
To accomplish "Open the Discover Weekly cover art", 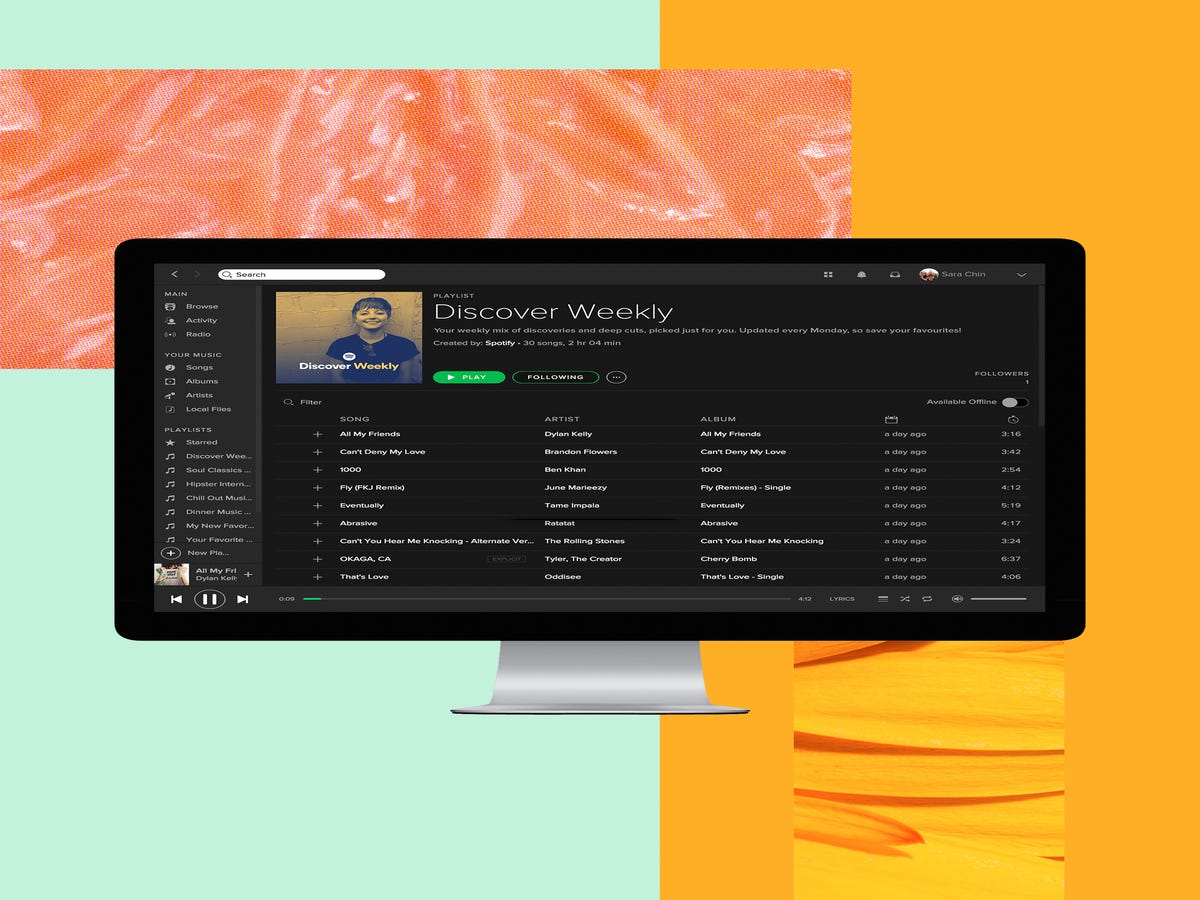I will [349, 337].
